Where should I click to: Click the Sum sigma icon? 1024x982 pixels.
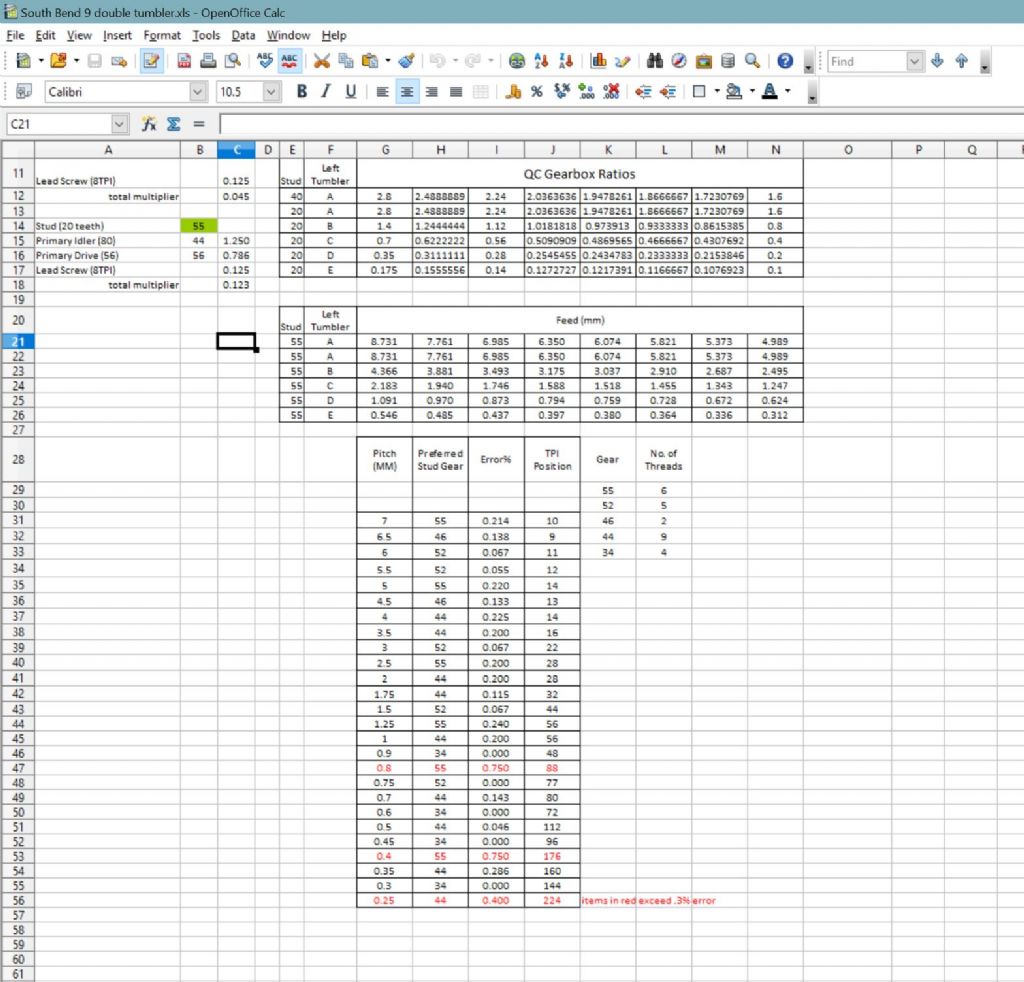[x=173, y=123]
